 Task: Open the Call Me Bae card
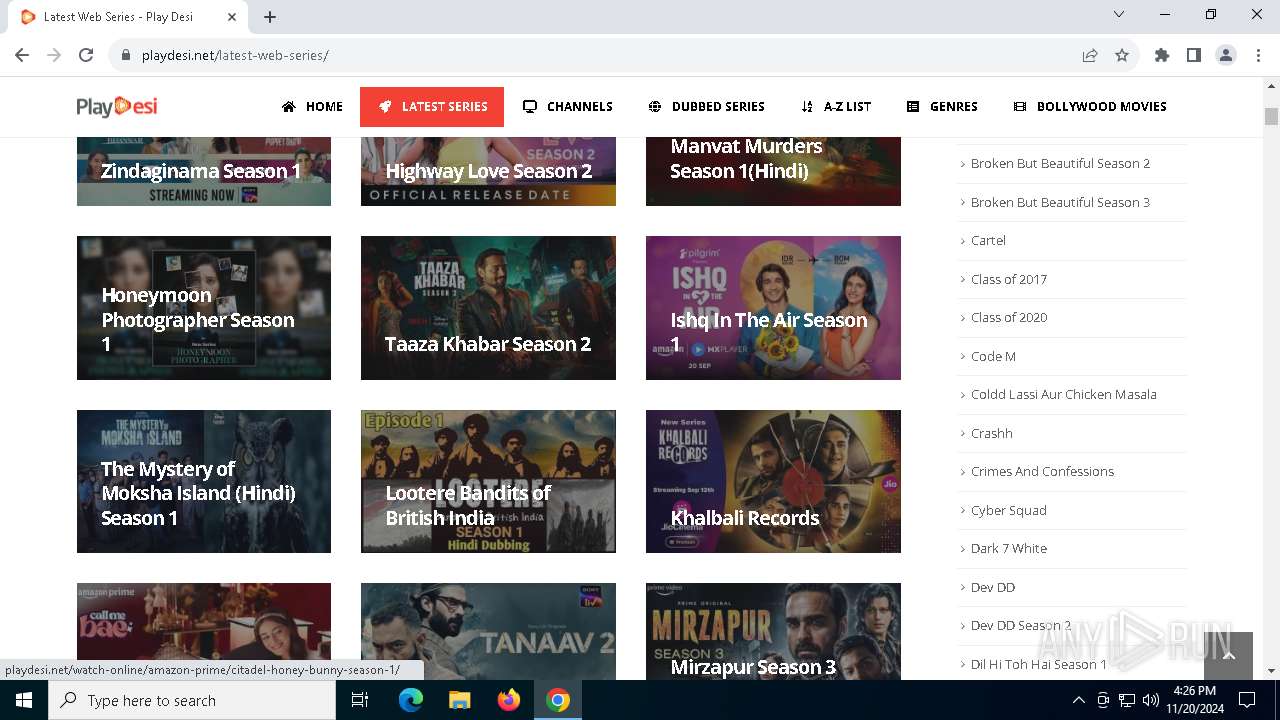point(204,631)
